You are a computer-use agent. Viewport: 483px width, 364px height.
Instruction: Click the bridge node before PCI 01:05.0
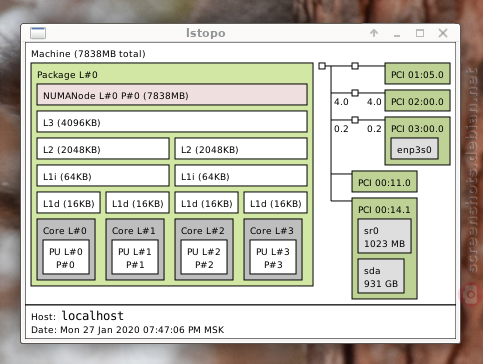(x=355, y=66)
